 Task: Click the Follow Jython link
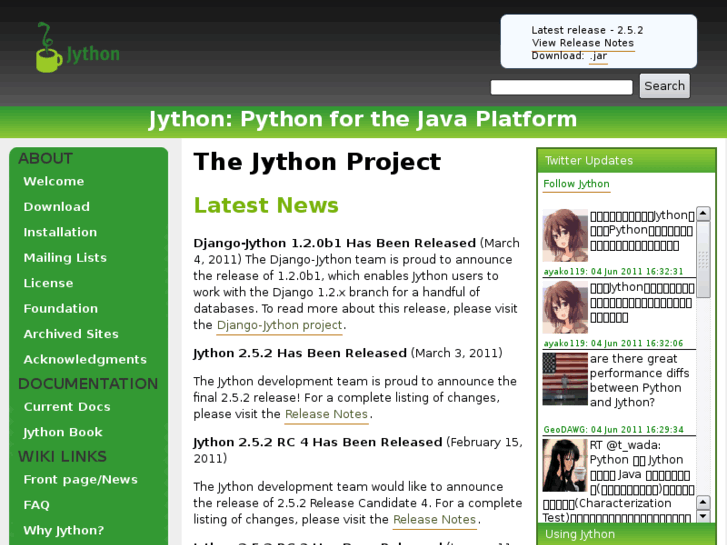576,184
